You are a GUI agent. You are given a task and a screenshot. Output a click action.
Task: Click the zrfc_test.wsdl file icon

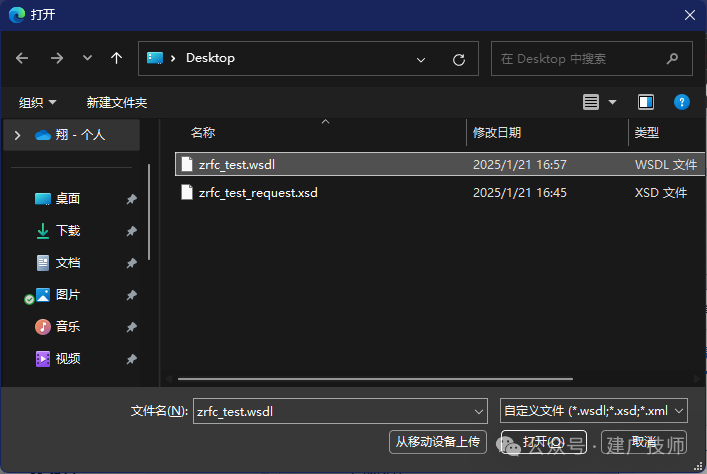[187, 164]
